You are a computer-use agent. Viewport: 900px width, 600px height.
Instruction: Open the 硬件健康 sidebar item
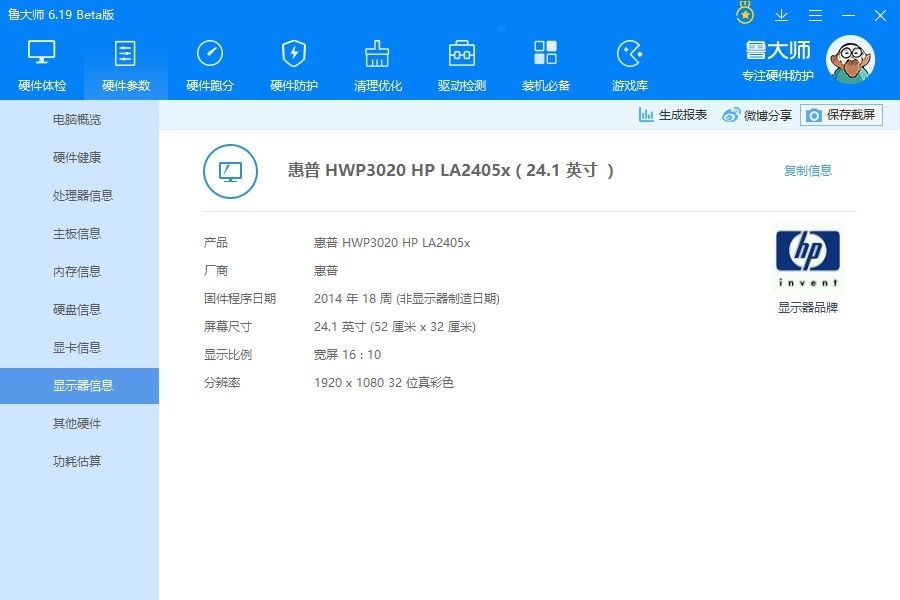click(79, 157)
